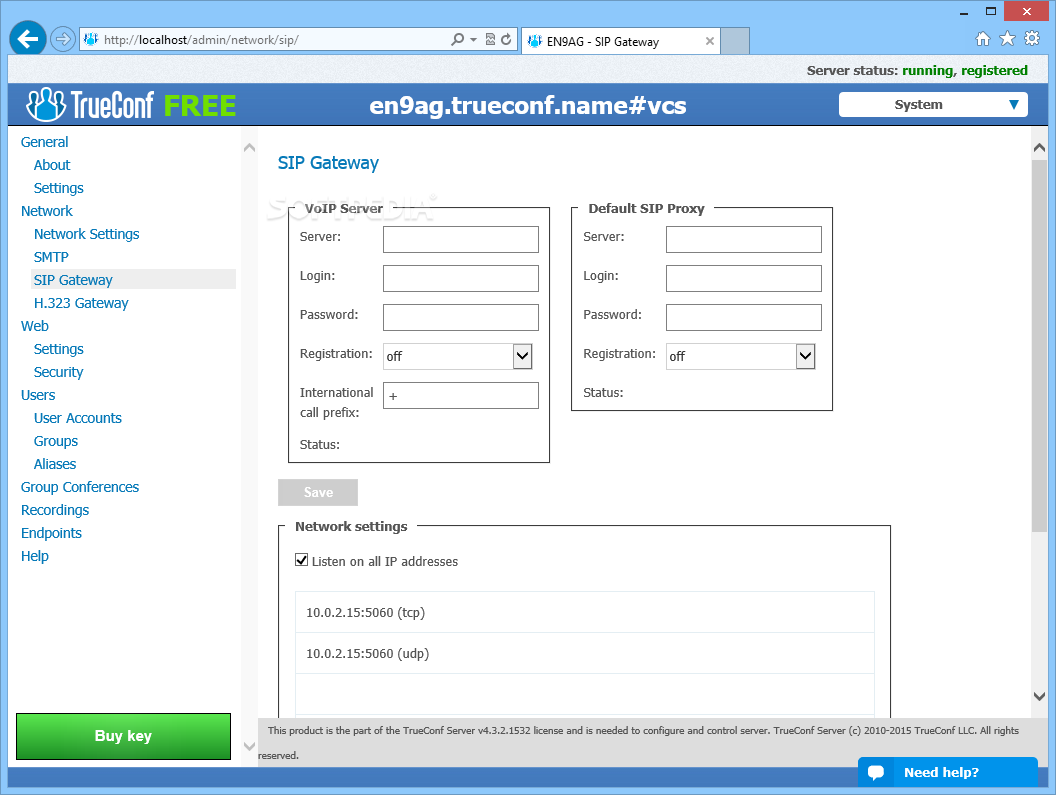Open Favorites star icon
The image size is (1056, 795).
click(x=1007, y=38)
